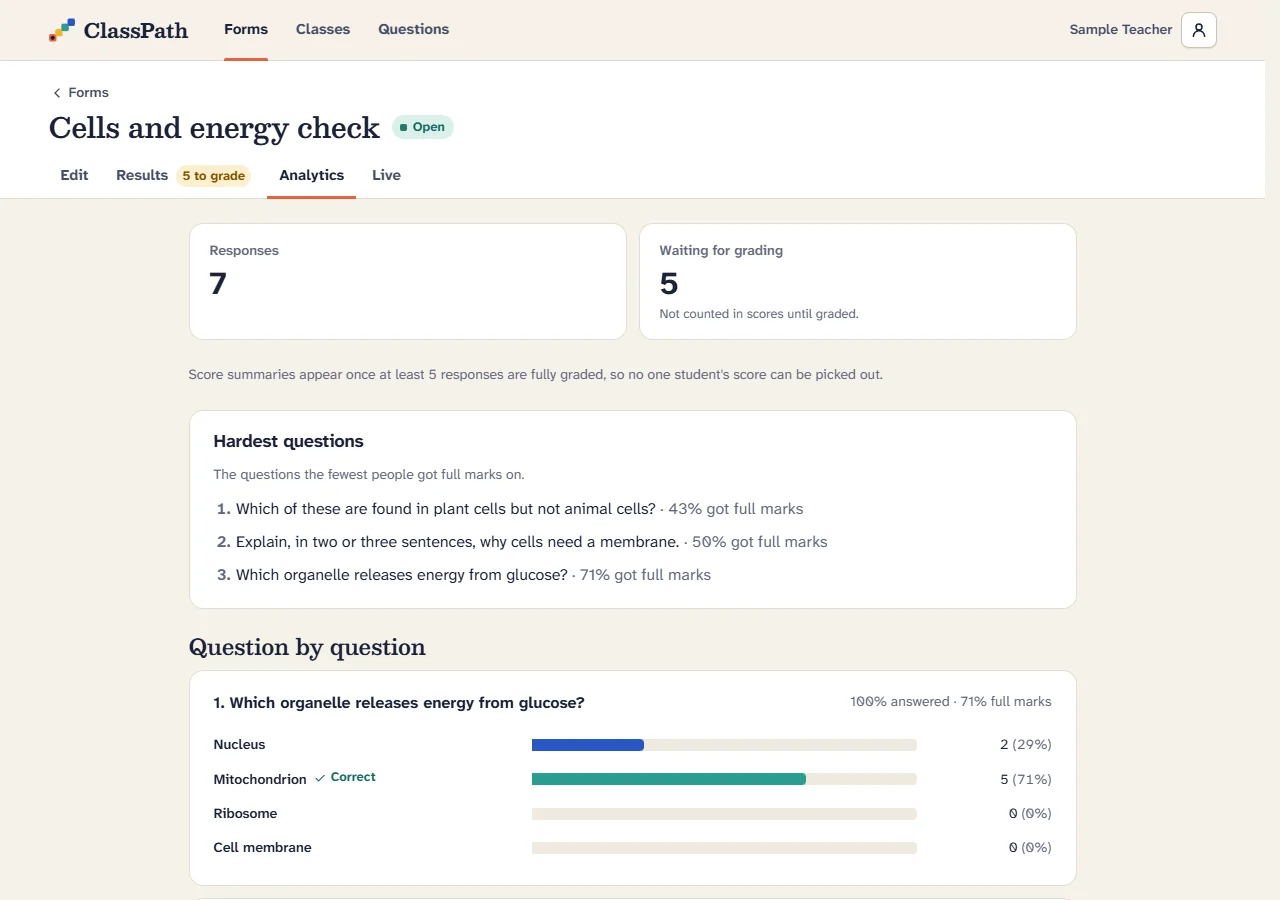
Task: Click the Sample Teacher account name
Action: [1120, 30]
